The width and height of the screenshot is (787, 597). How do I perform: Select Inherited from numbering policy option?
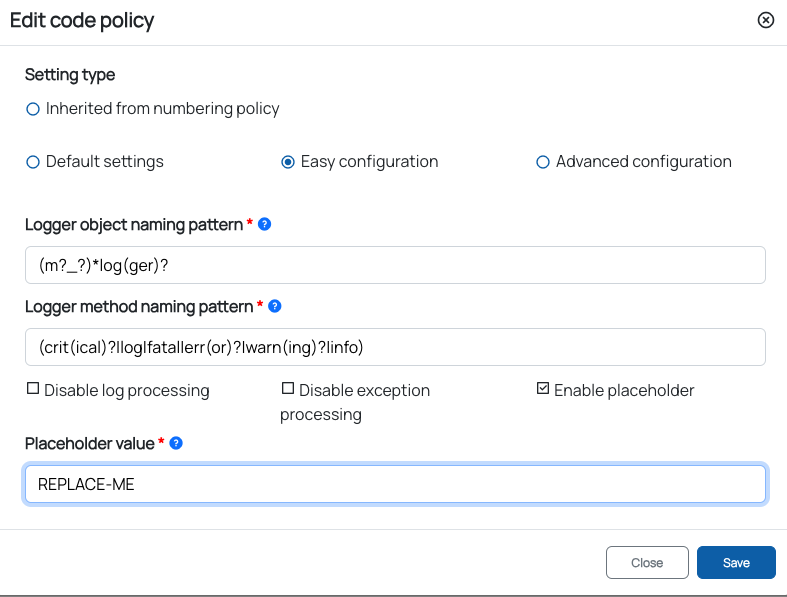(33, 109)
